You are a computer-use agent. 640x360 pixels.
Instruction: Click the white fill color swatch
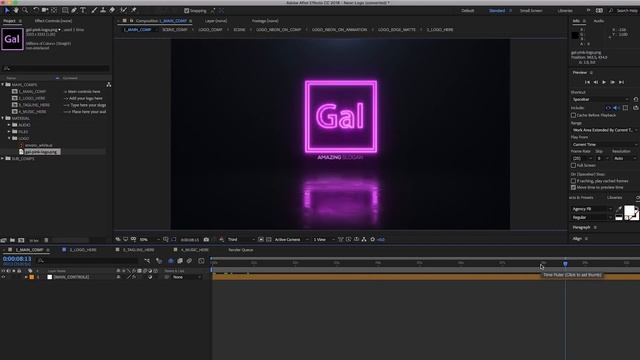pyautogui.click(x=629, y=210)
